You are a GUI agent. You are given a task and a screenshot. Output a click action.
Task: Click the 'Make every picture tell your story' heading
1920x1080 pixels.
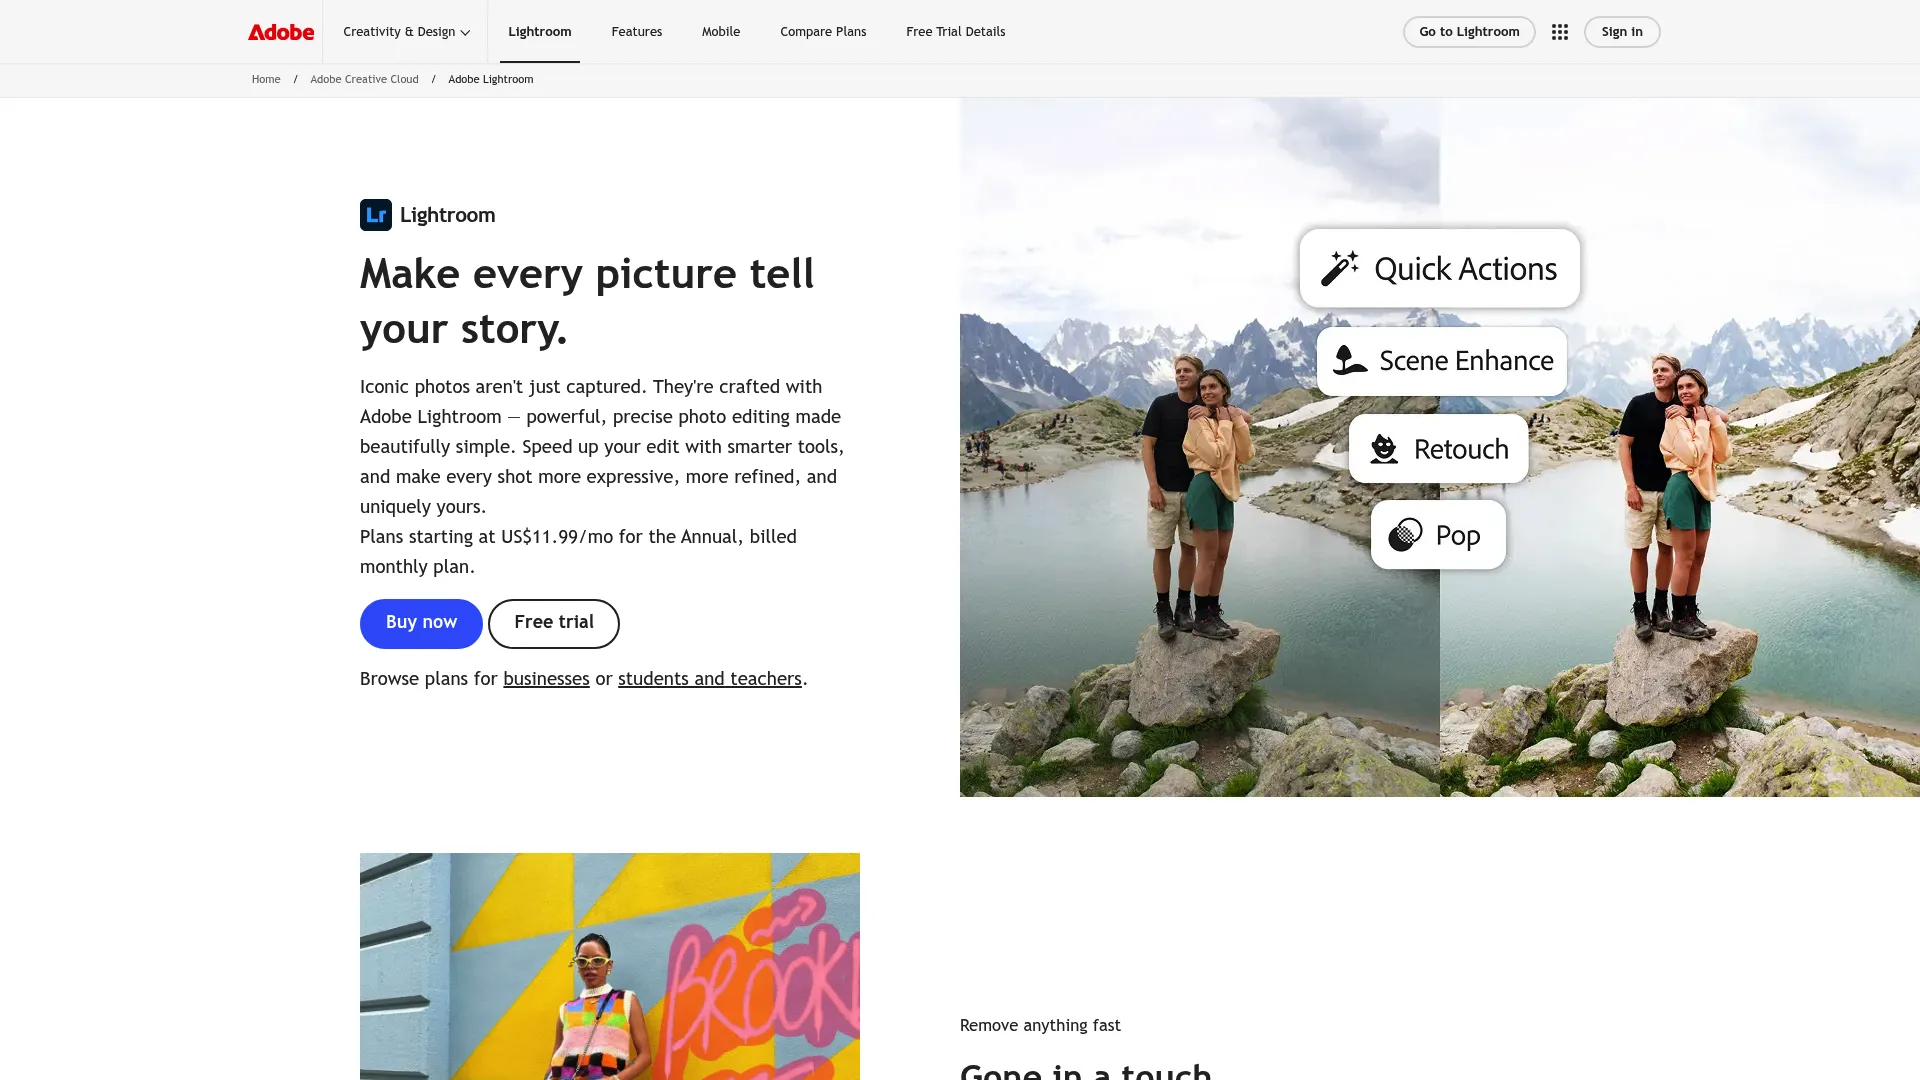point(587,301)
